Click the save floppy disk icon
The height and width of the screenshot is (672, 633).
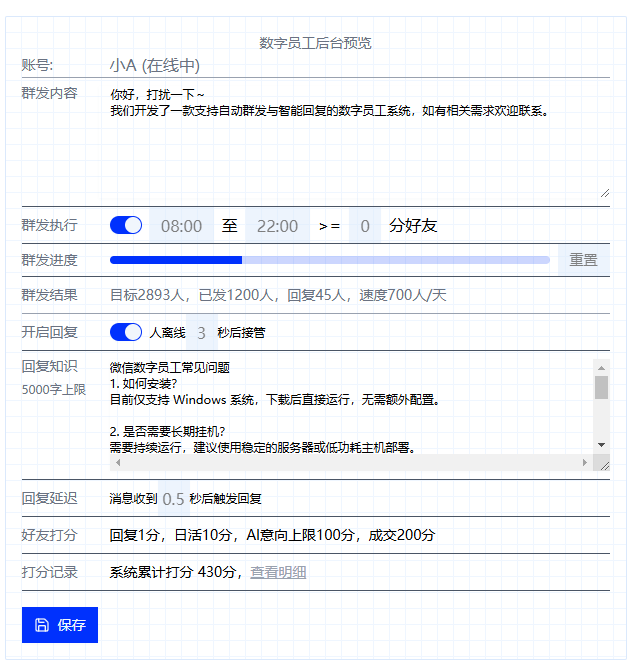coord(42,625)
